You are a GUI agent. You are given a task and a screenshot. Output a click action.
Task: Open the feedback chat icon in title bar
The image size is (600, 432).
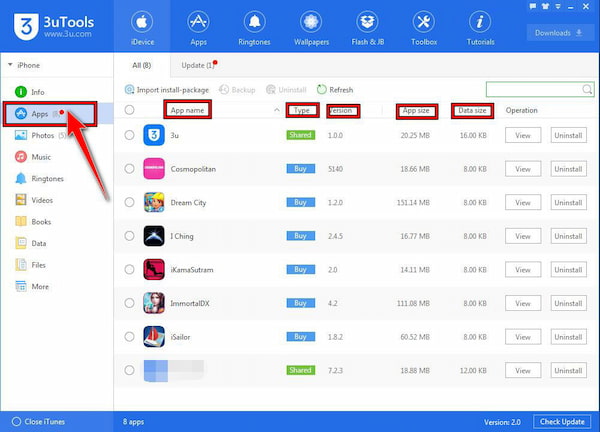pyautogui.click(x=532, y=6)
